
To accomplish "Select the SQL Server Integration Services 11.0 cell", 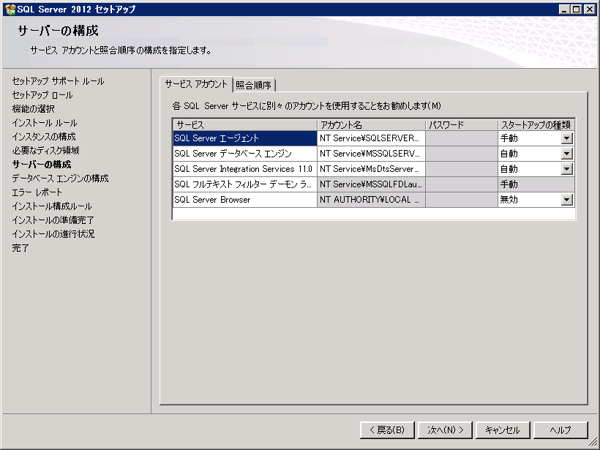I will (245, 169).
